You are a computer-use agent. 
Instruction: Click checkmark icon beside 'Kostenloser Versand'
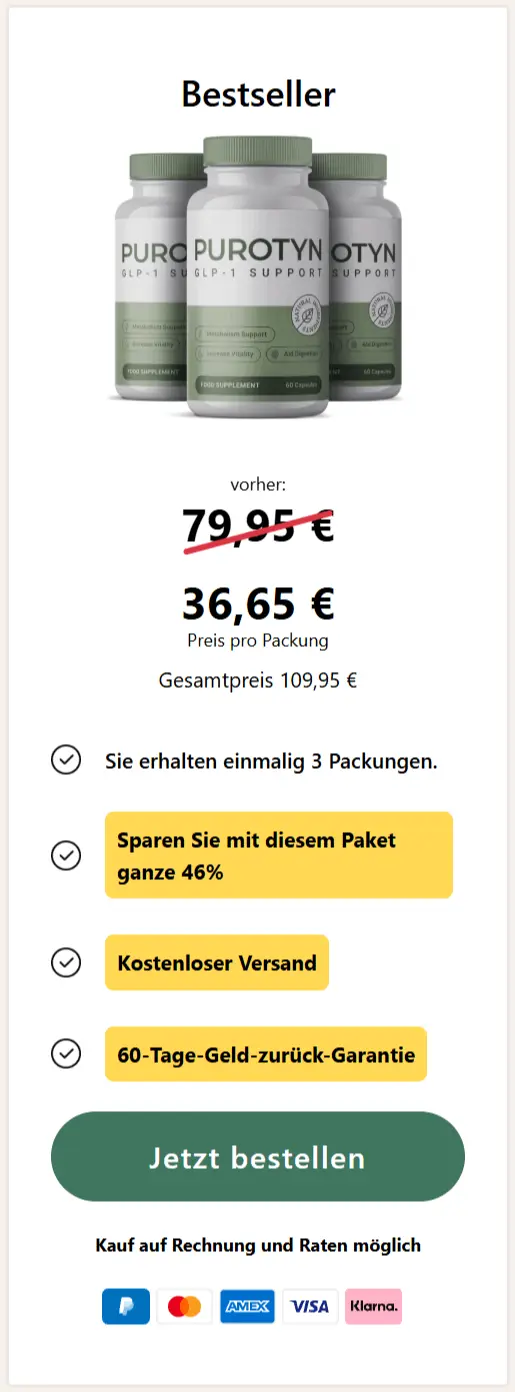point(66,962)
